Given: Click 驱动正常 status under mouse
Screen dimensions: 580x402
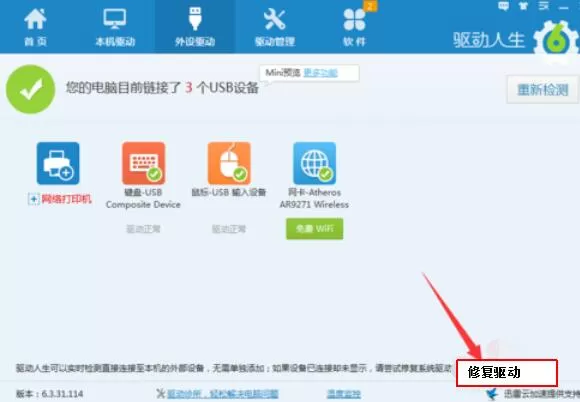Looking at the screenshot, I should (229, 229).
